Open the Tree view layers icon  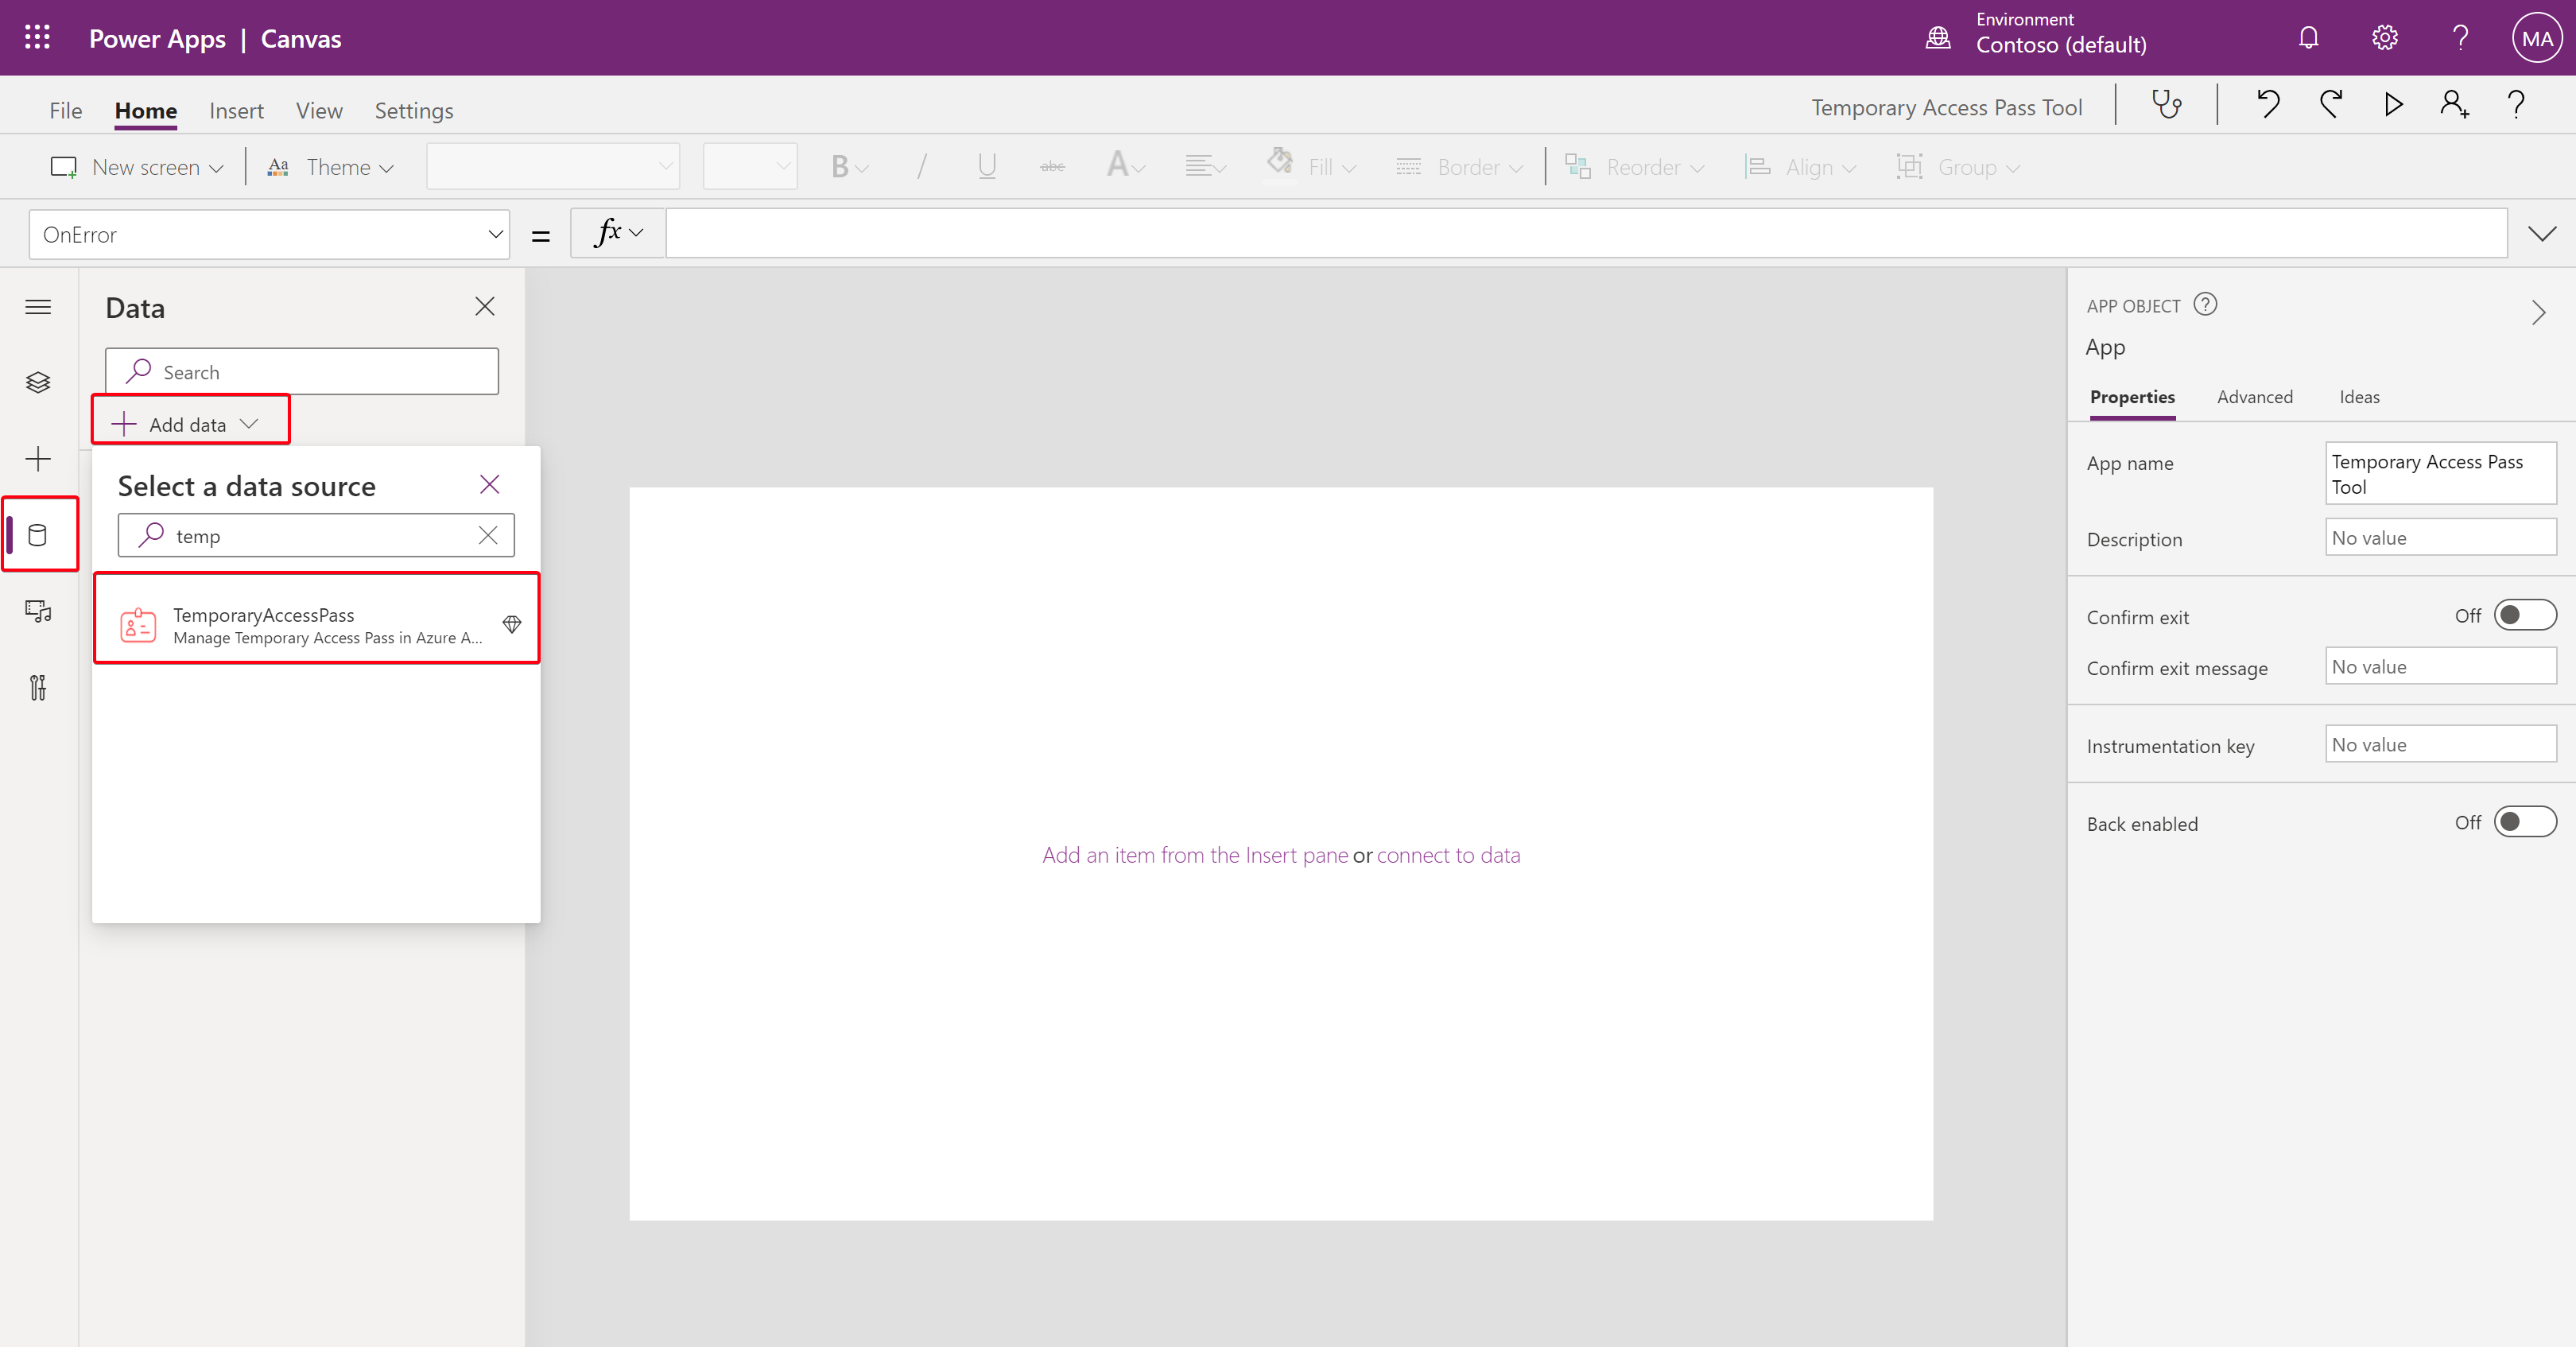pyautogui.click(x=38, y=382)
